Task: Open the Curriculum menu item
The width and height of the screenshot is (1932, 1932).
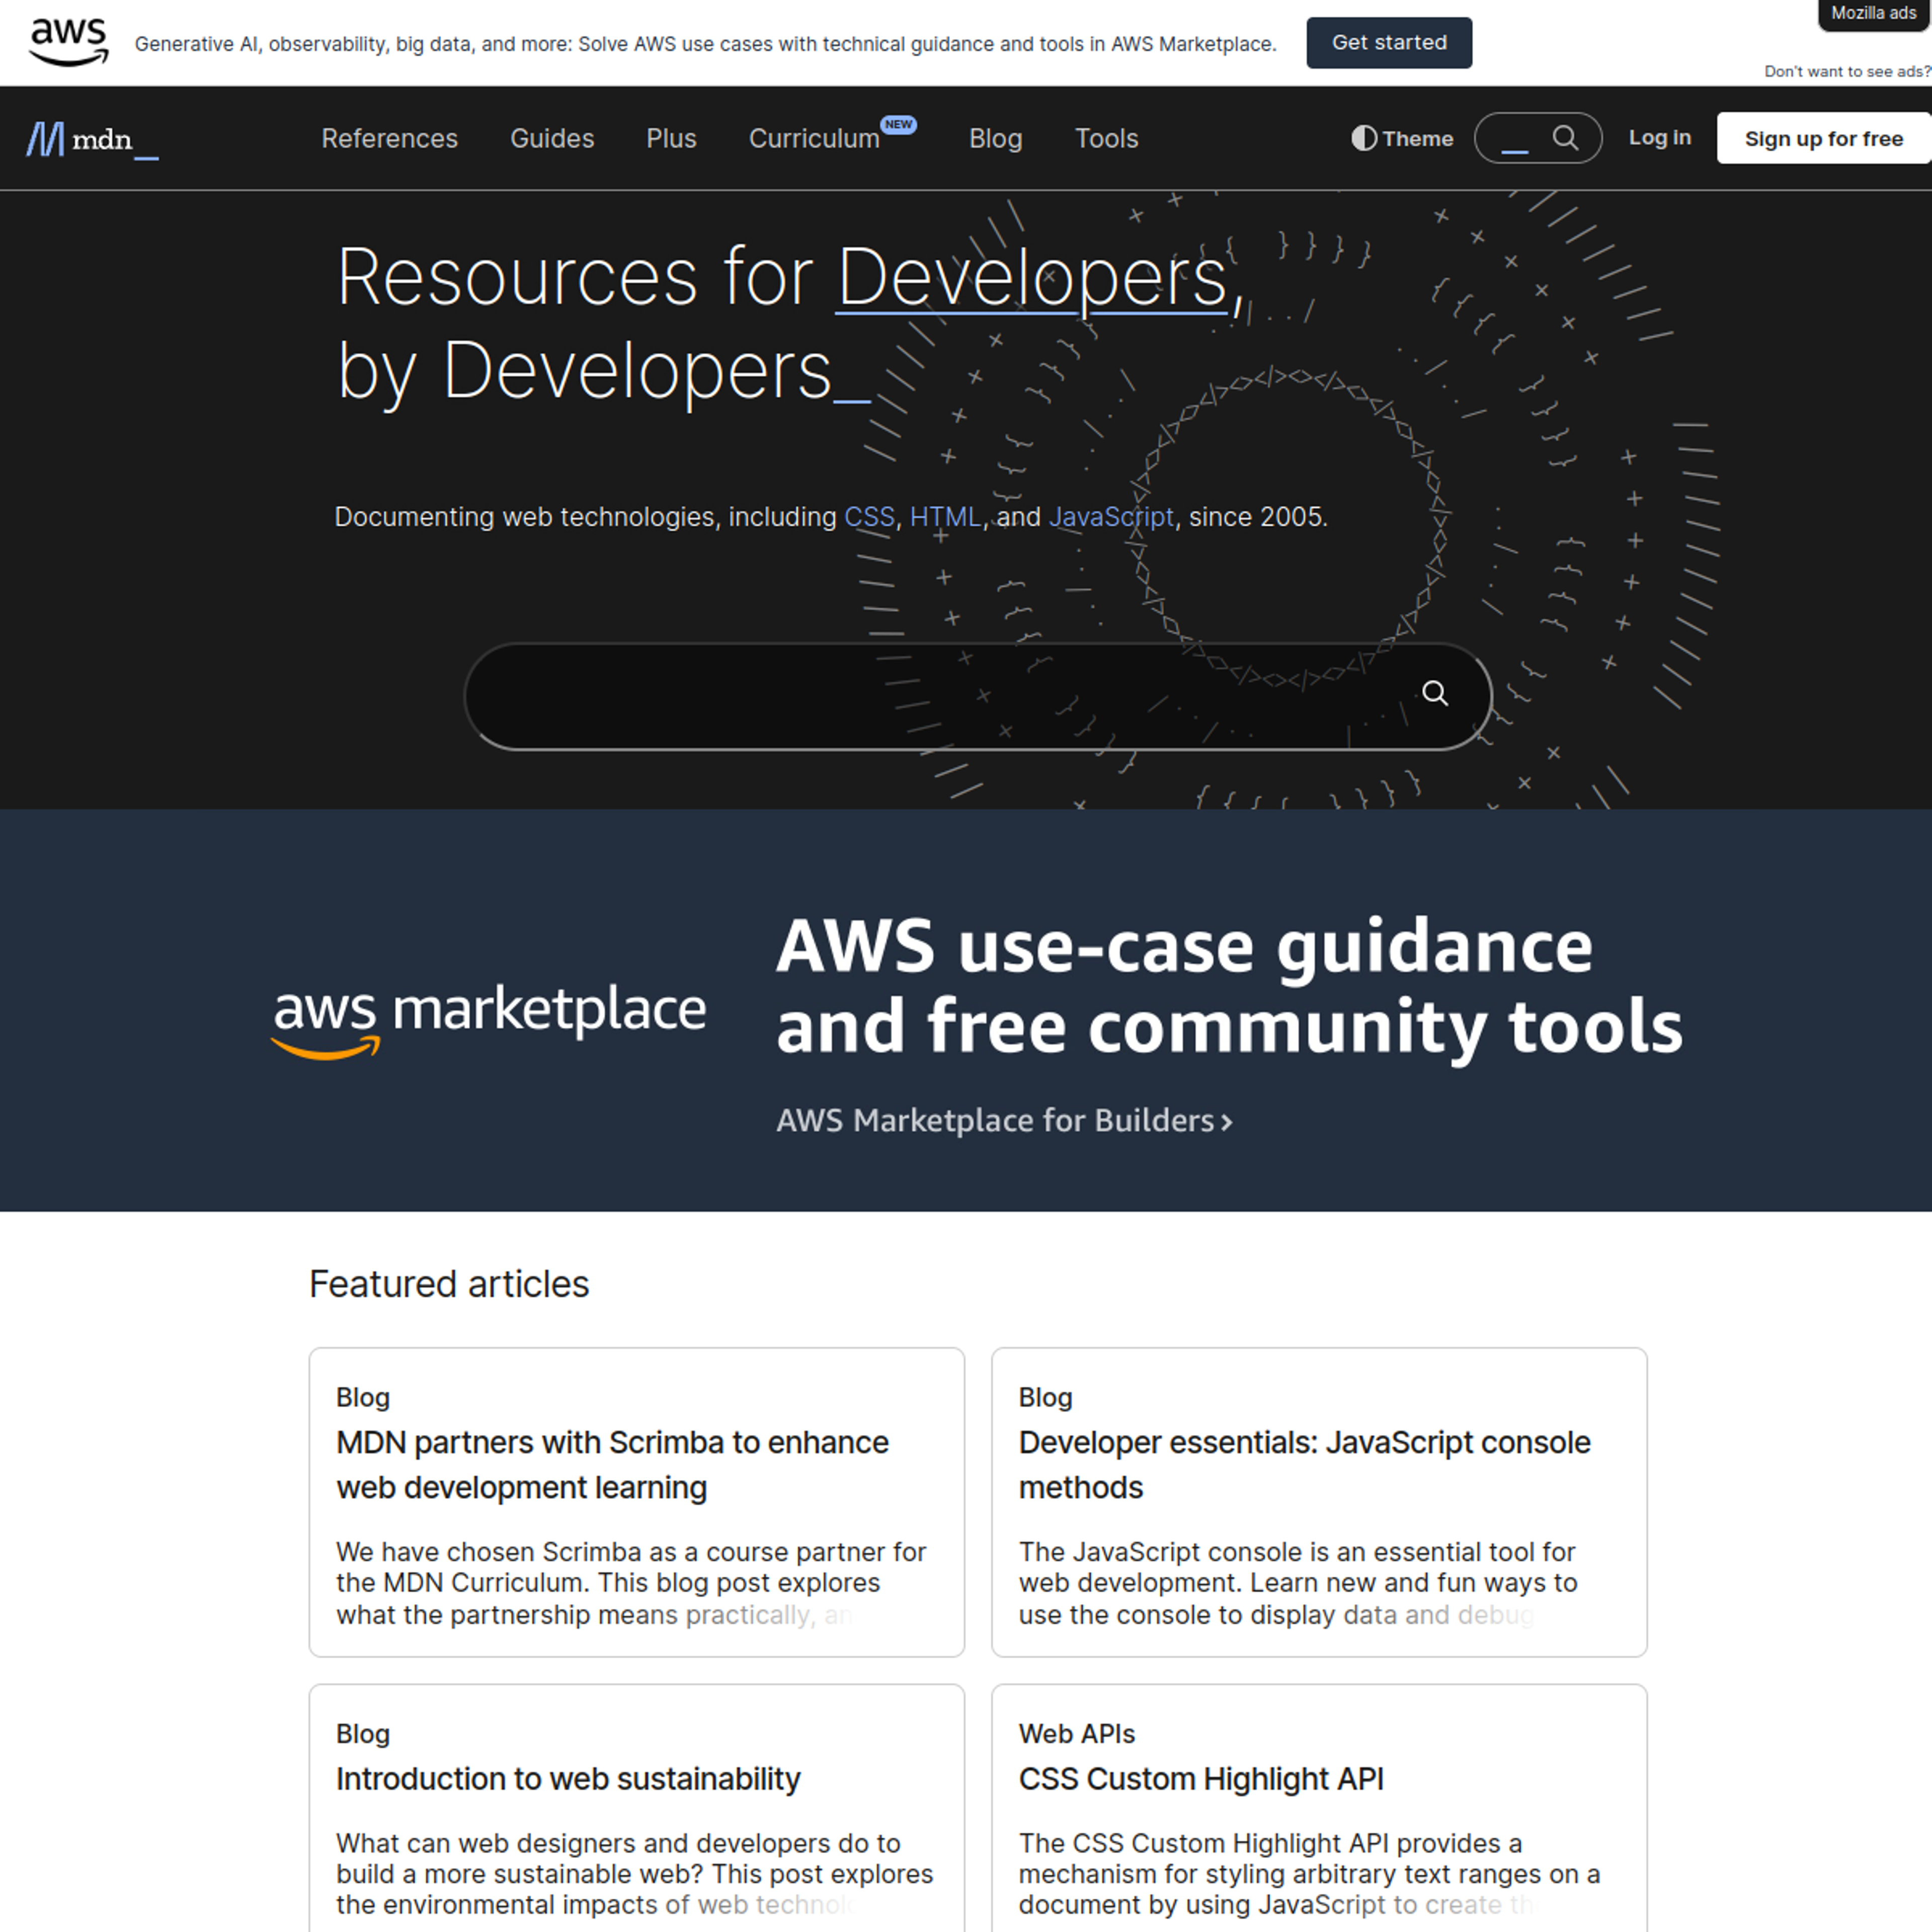Action: pyautogui.click(x=814, y=138)
